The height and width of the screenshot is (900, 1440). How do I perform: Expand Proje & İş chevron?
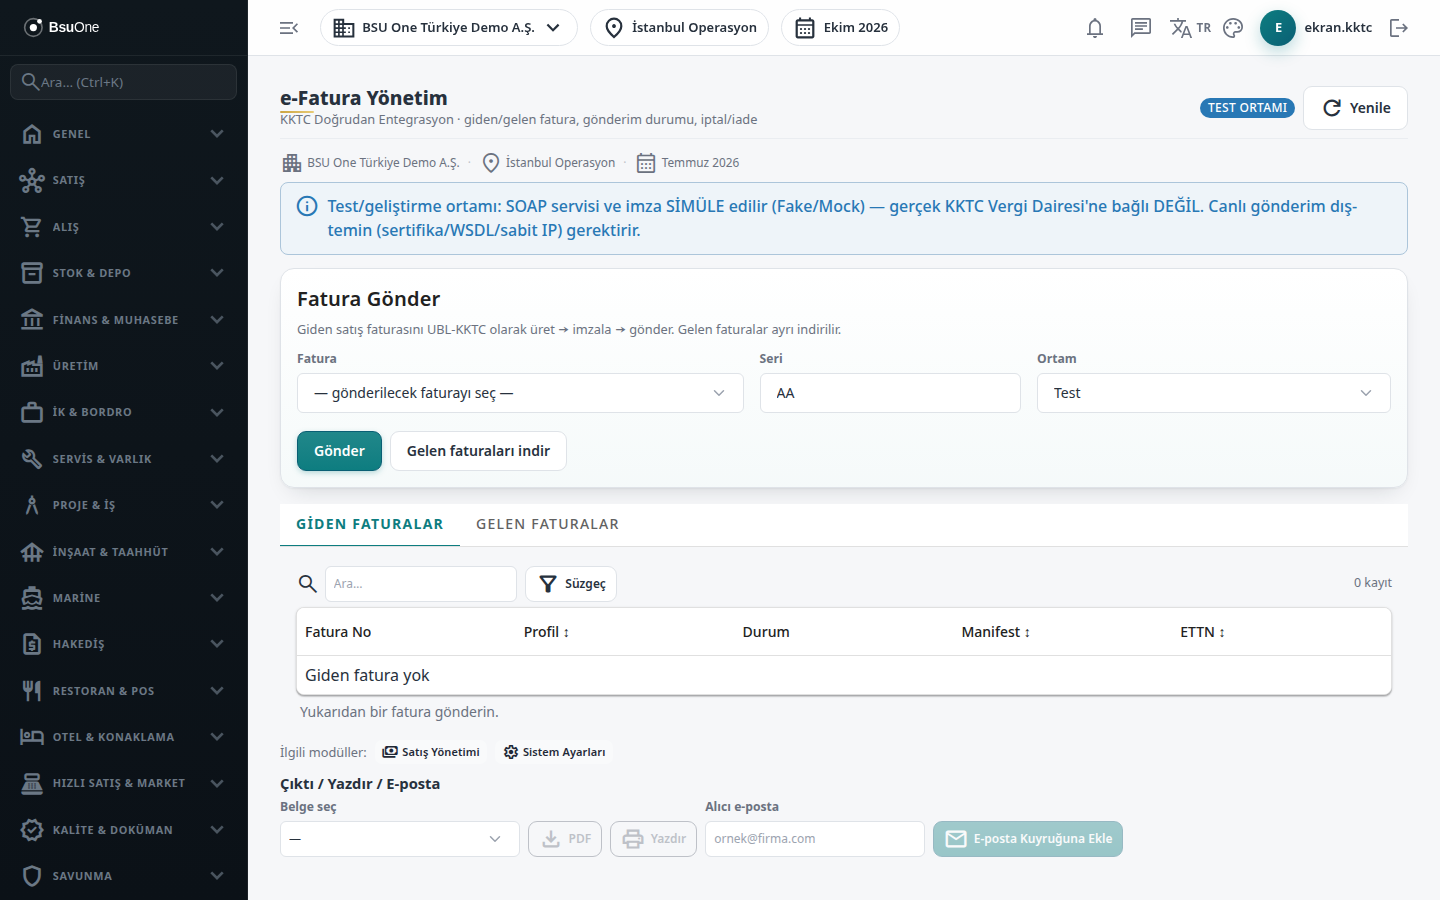coord(217,505)
